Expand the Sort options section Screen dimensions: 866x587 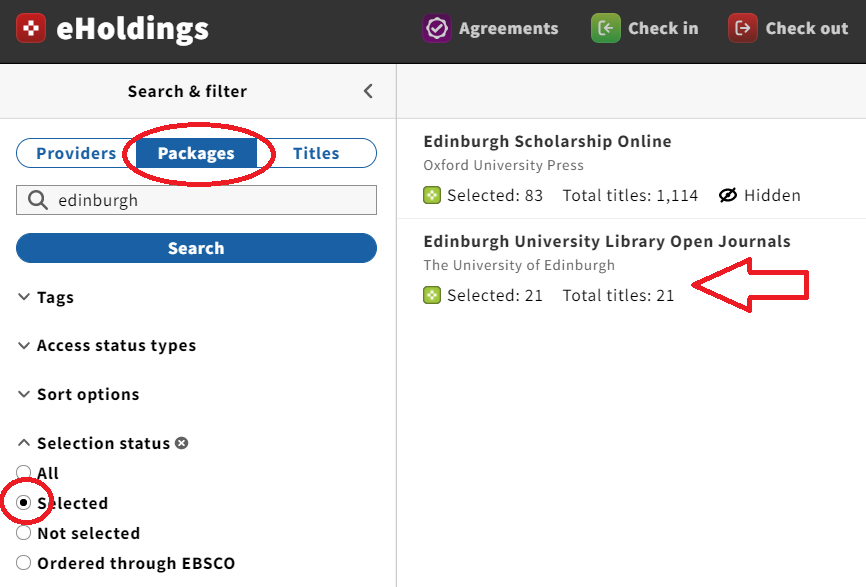(x=78, y=394)
